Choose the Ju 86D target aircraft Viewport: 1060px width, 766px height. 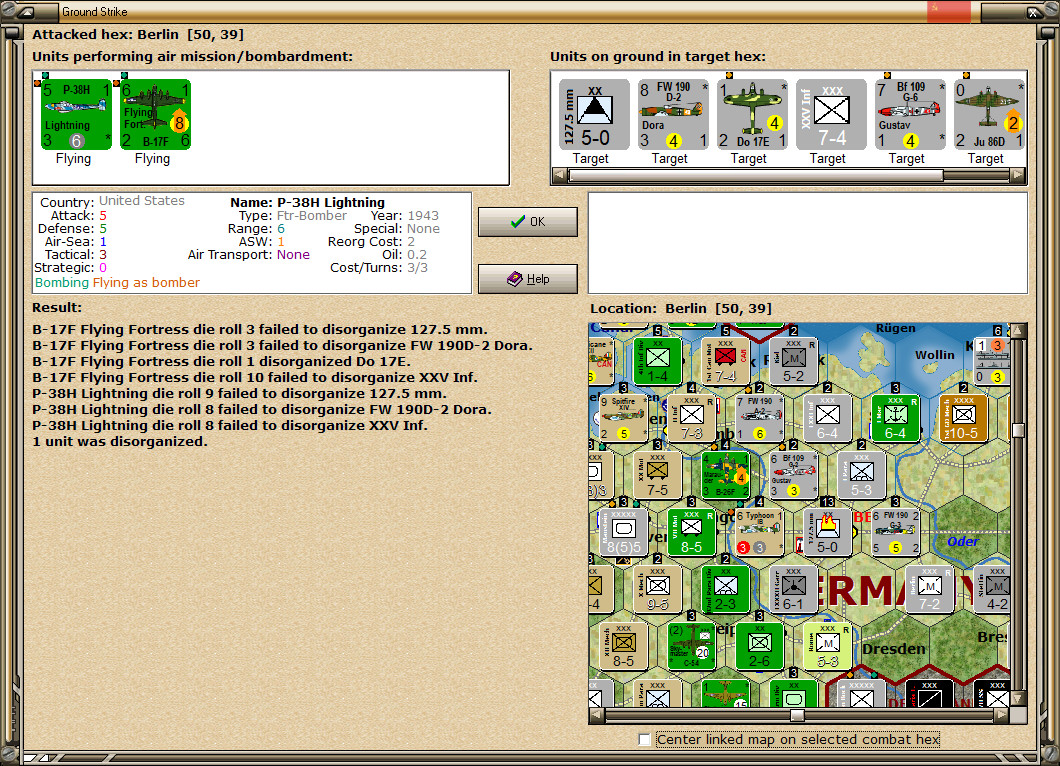989,114
